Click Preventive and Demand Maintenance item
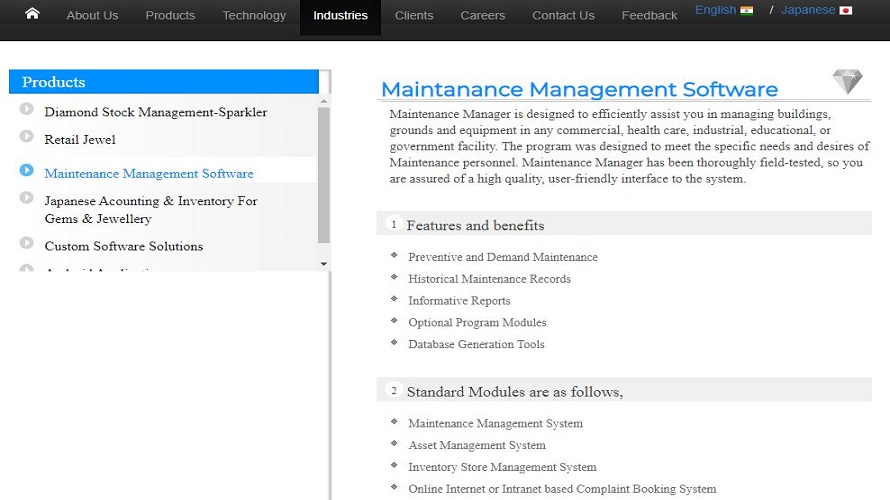 click(503, 257)
